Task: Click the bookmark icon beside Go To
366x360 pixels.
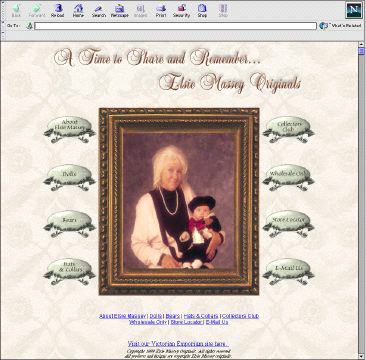Action: (x=30, y=26)
